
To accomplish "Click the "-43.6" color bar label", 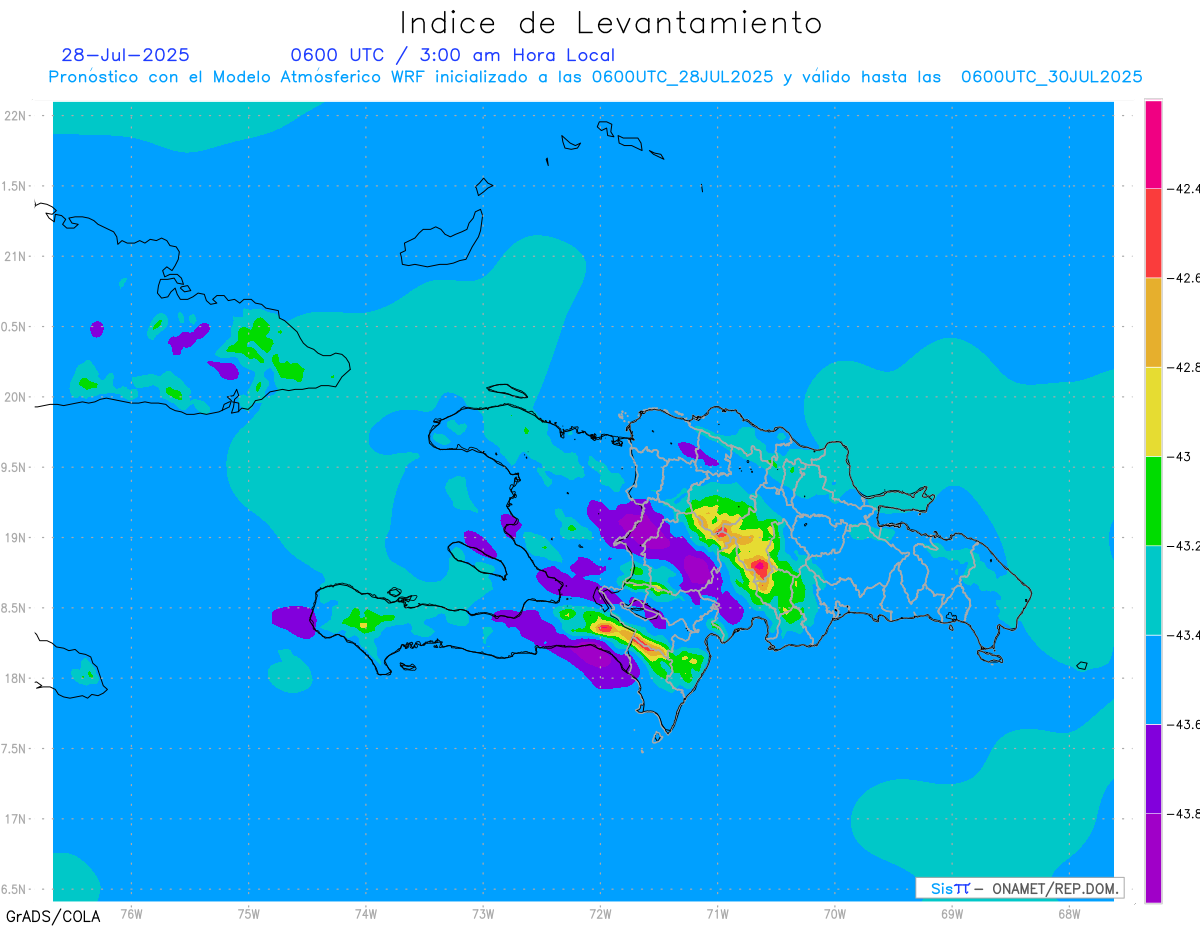I will coord(1184,724).
